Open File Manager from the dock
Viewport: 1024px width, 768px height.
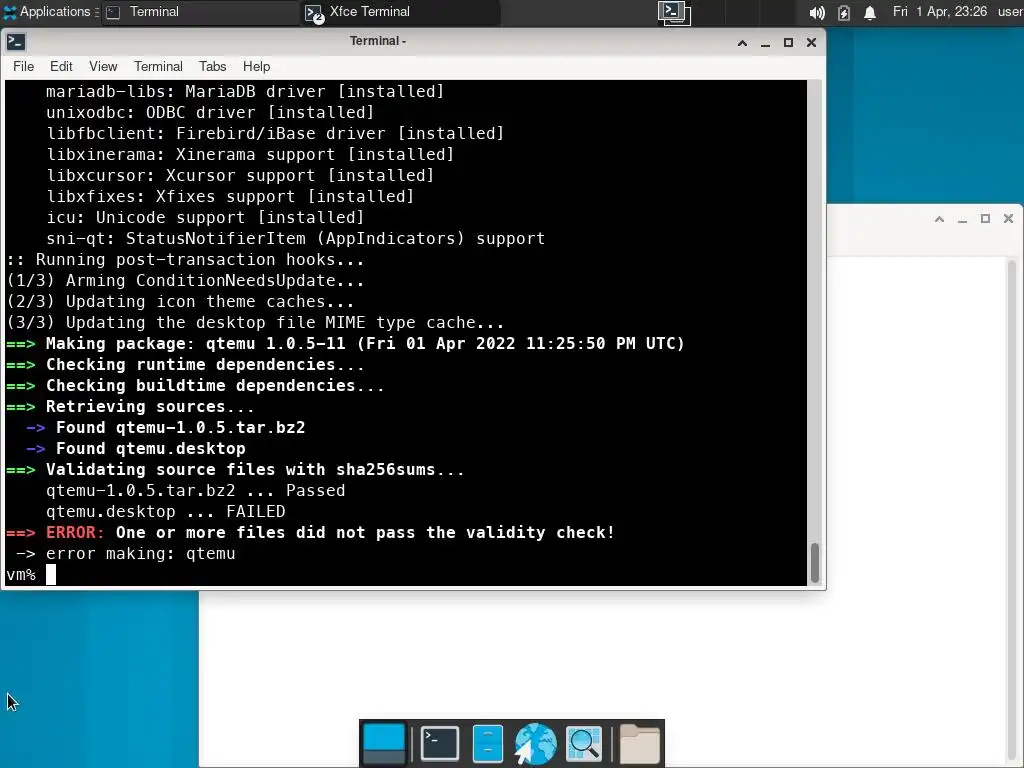(487, 743)
